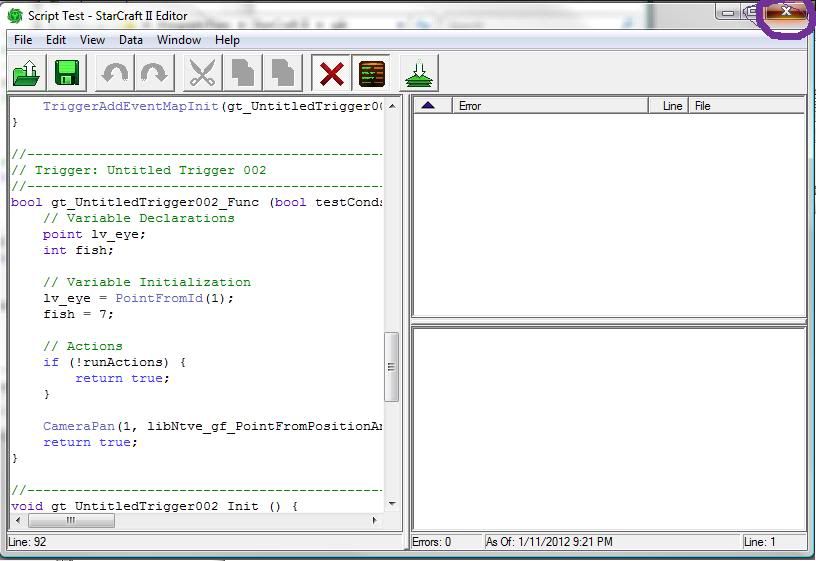
Task: Click the Line column header
Action: 671,106
